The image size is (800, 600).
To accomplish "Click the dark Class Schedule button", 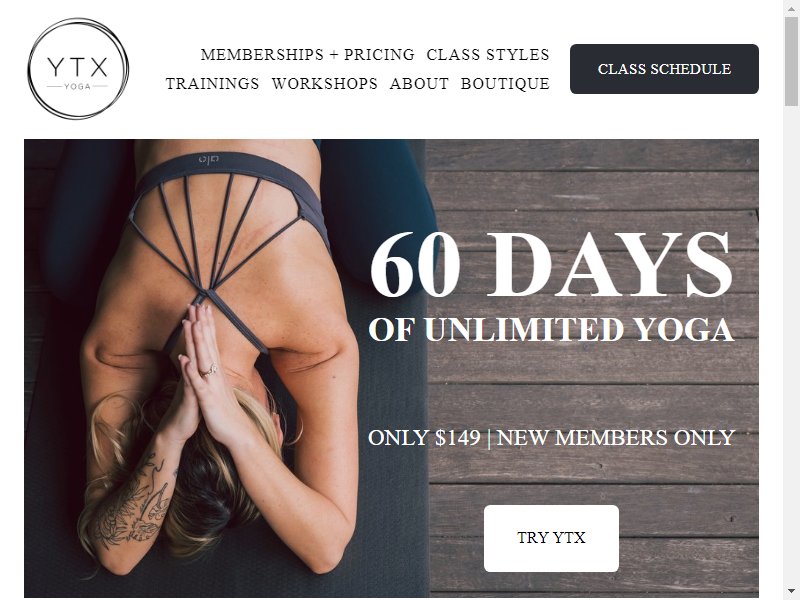I will (664, 69).
